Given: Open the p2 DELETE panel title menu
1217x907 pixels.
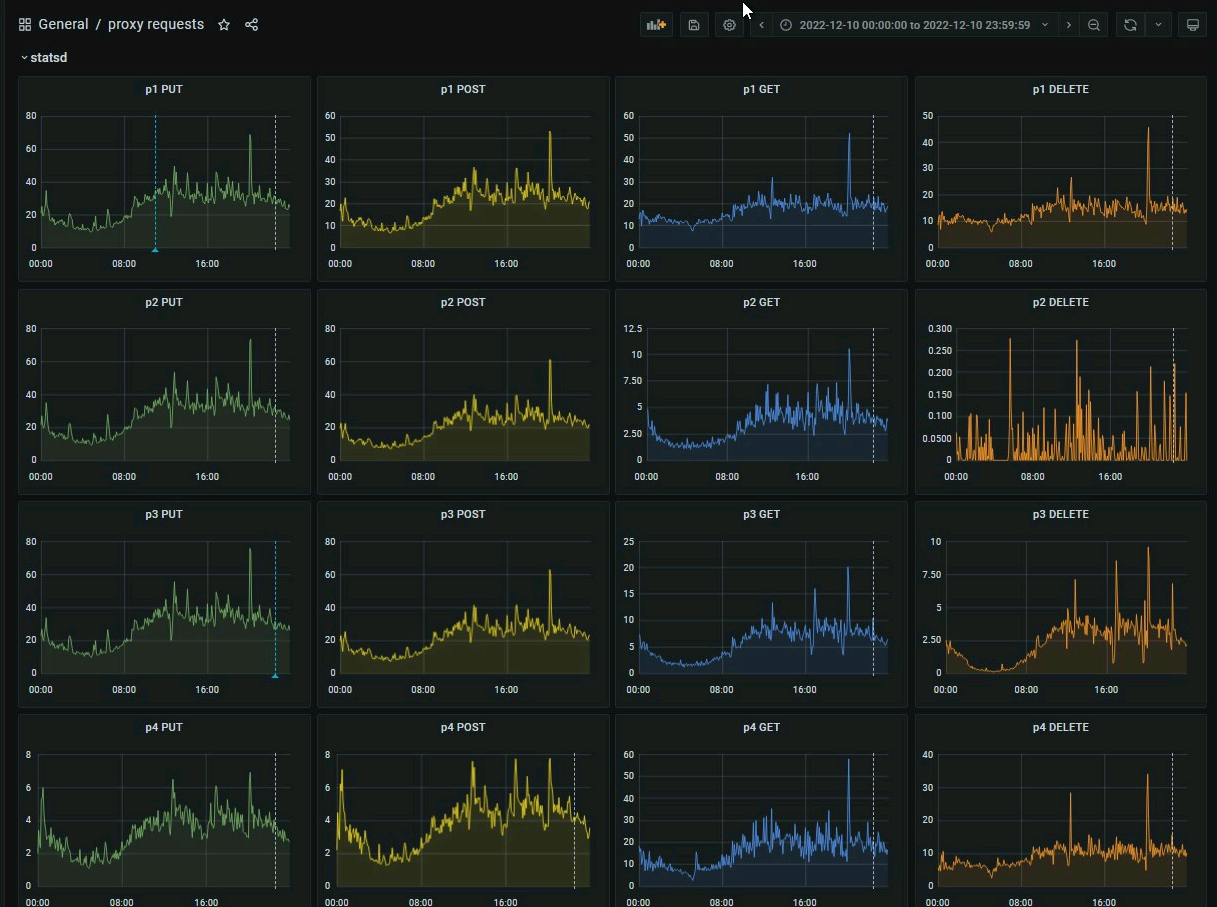Looking at the screenshot, I should pyautogui.click(x=1061, y=302).
